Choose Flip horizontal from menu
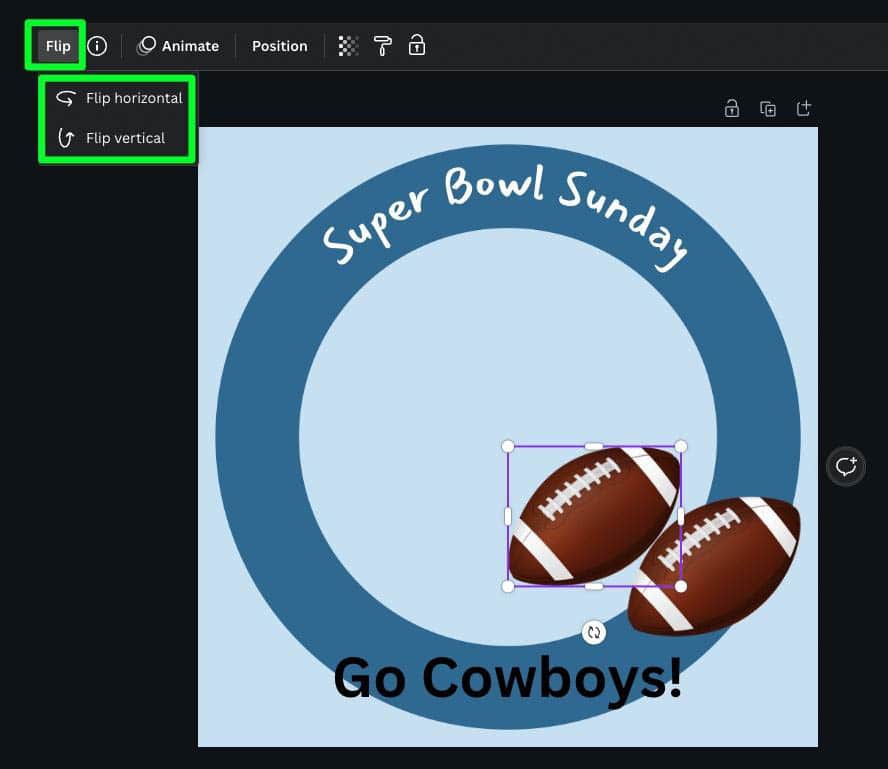 click(x=119, y=98)
